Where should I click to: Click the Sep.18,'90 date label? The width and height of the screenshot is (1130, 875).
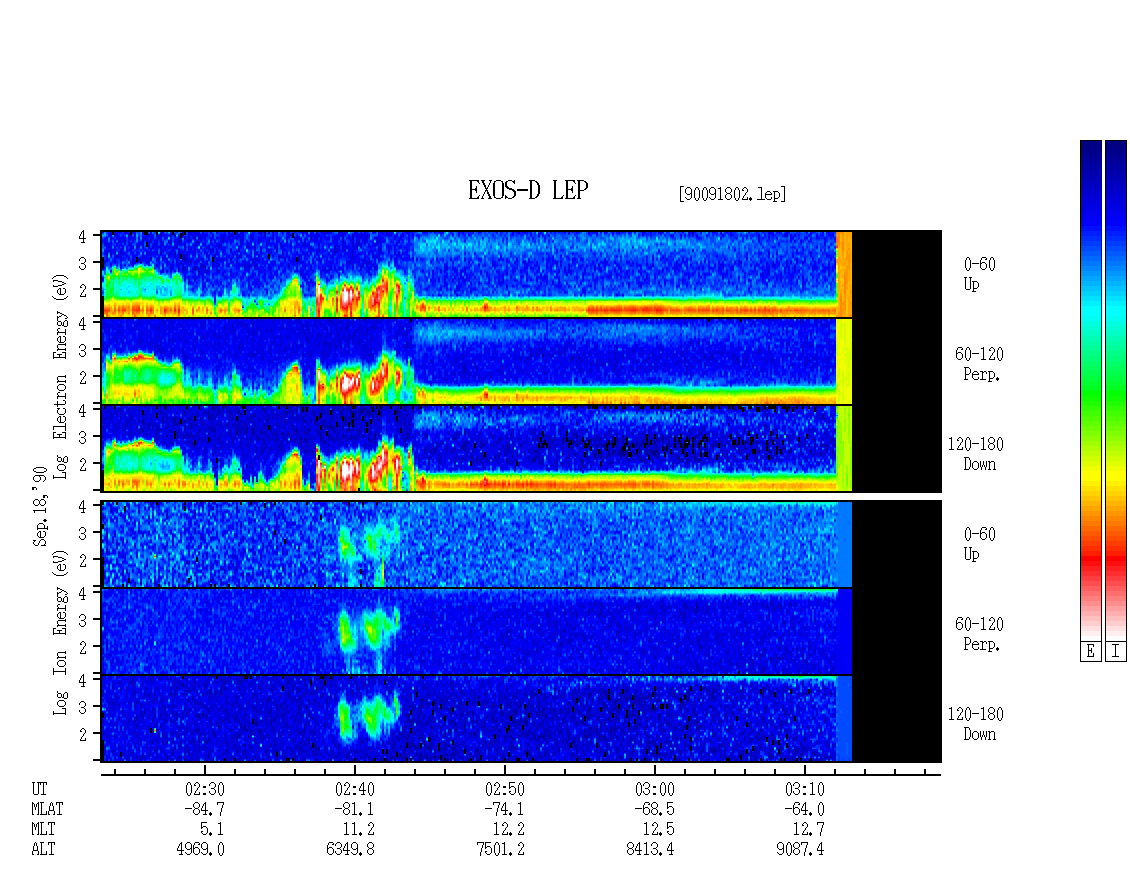click(x=40, y=506)
